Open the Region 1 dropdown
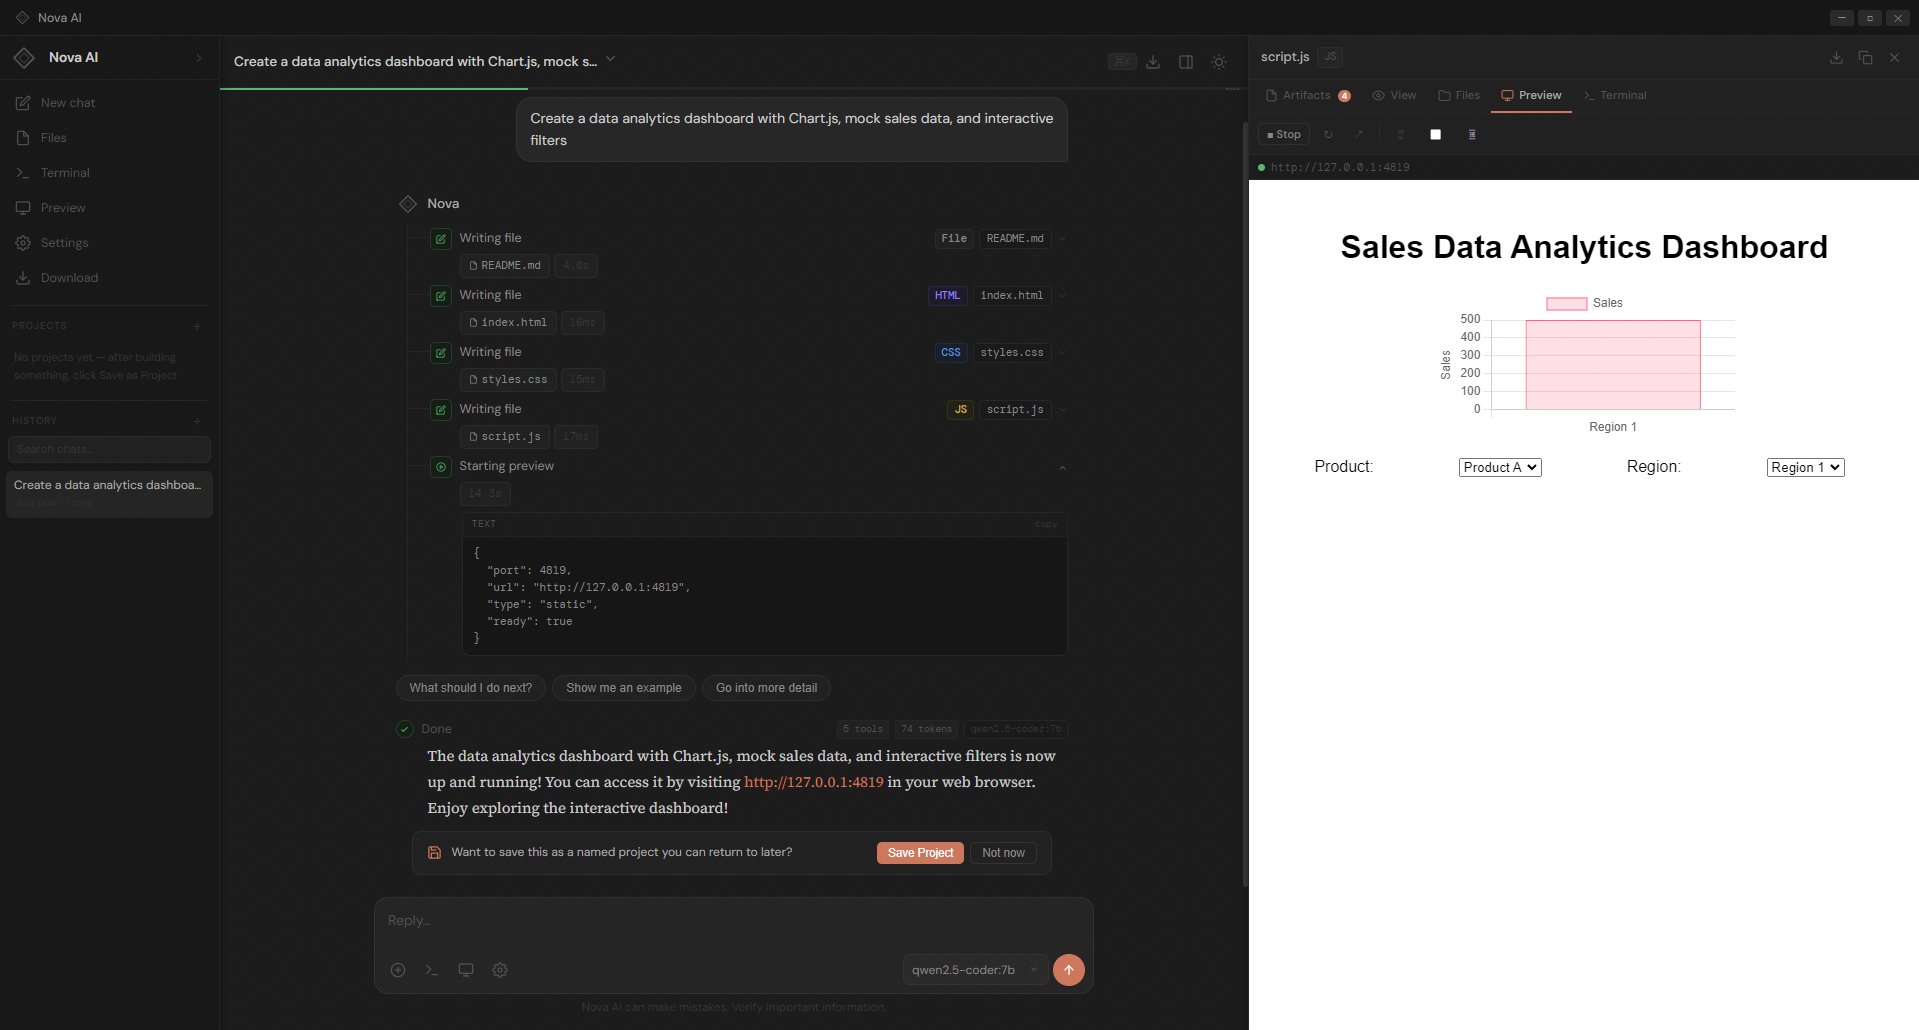This screenshot has height=1030, width=1919. 1805,467
